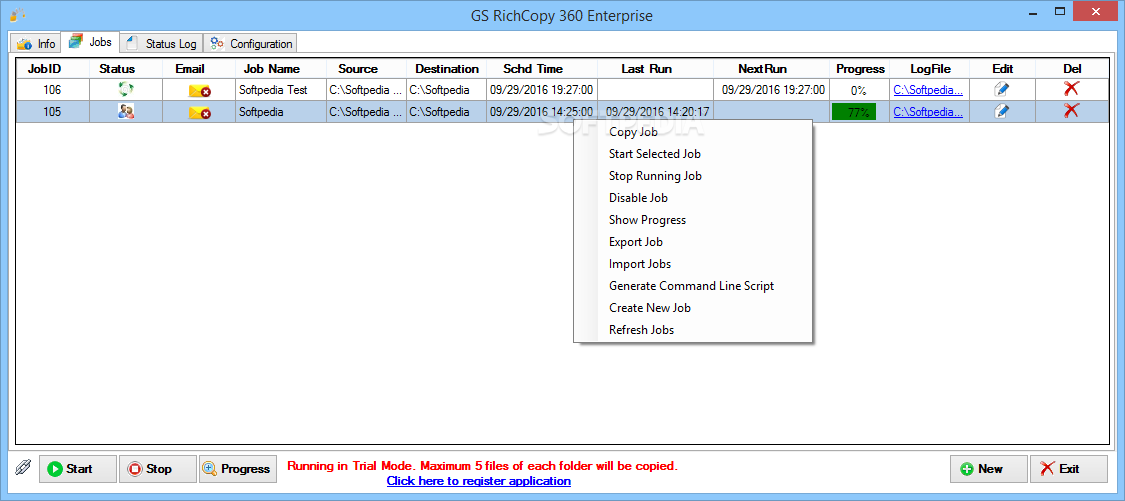Edit the Softpedia Test job via pencil icon

(1002, 90)
